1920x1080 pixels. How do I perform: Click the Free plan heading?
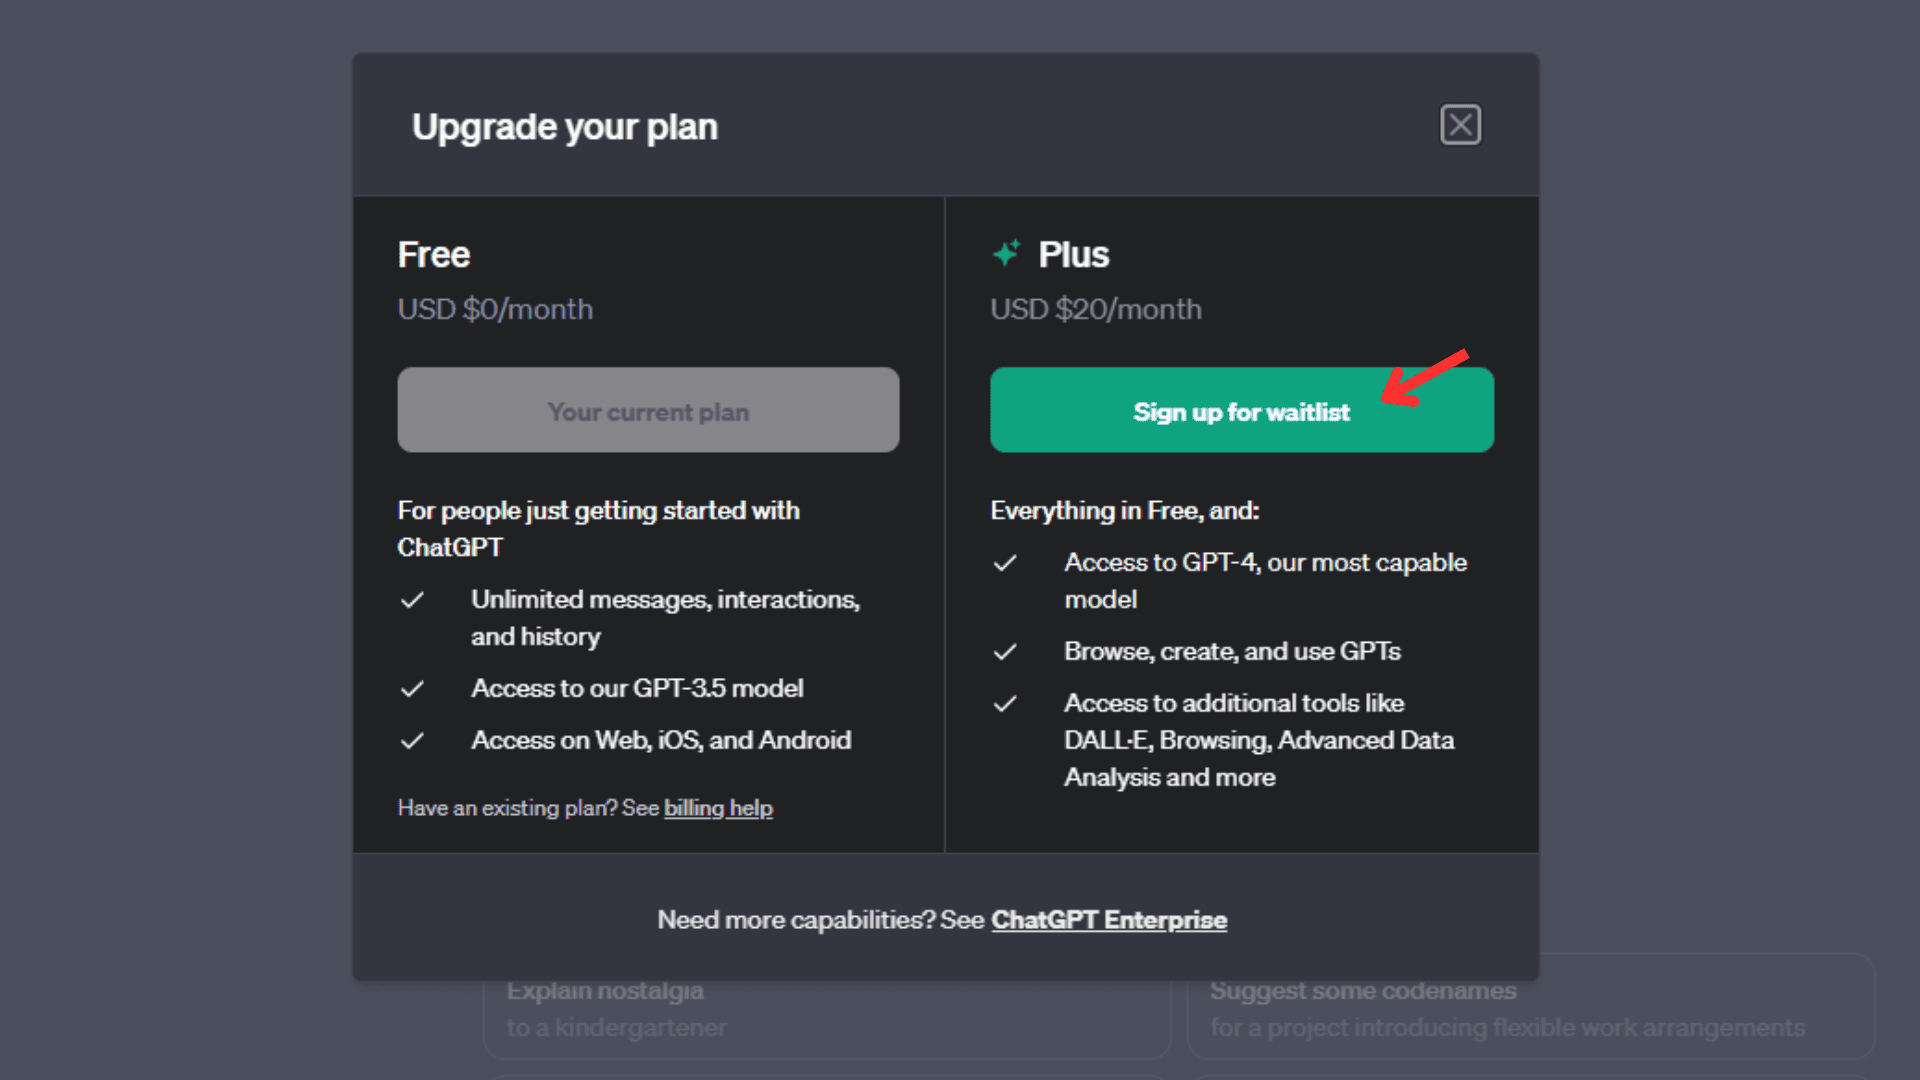click(434, 255)
